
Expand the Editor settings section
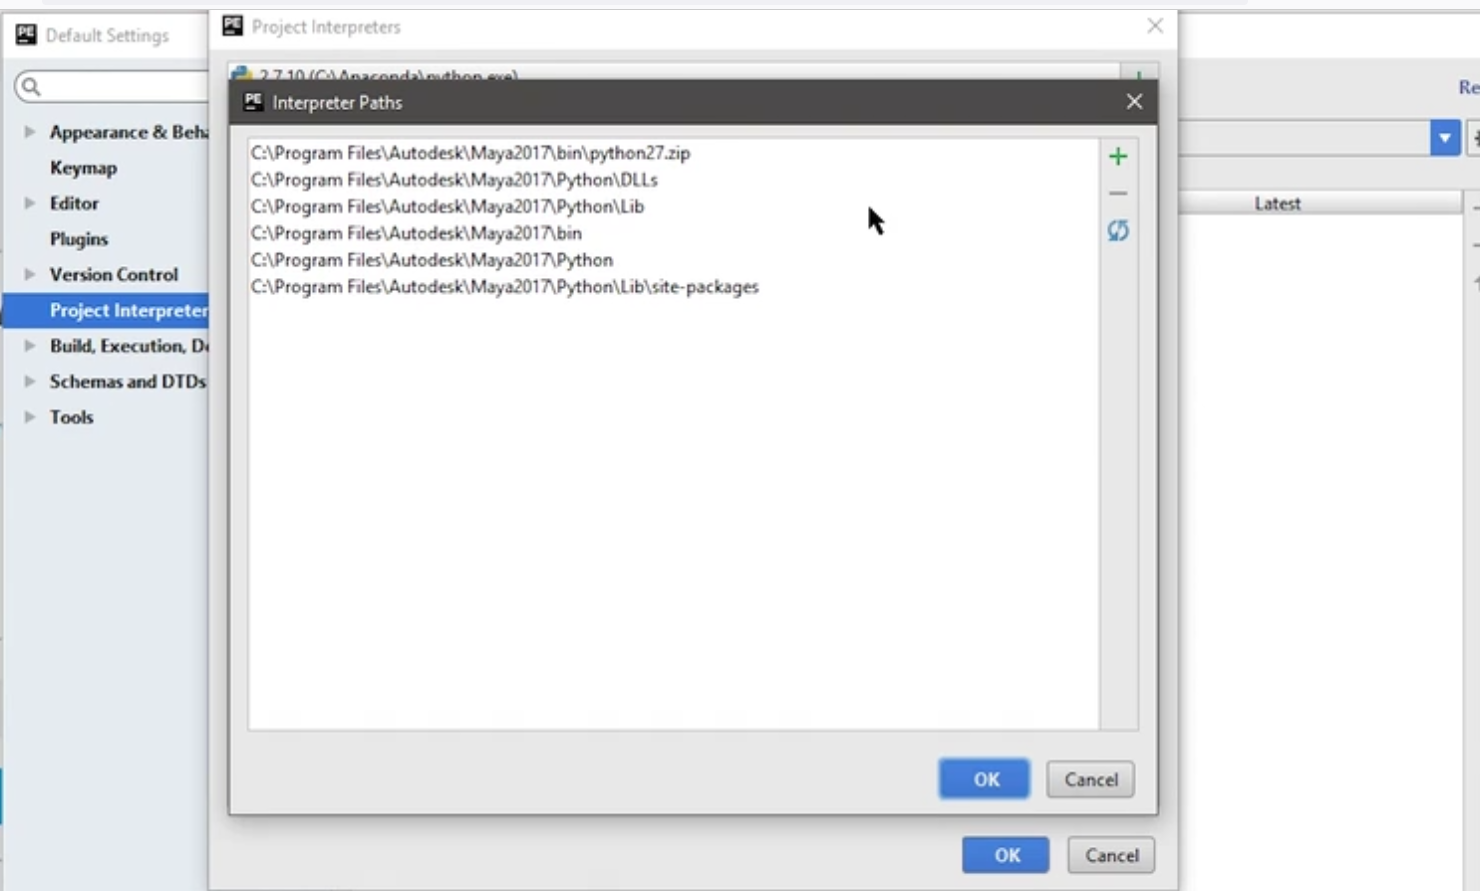tap(29, 203)
